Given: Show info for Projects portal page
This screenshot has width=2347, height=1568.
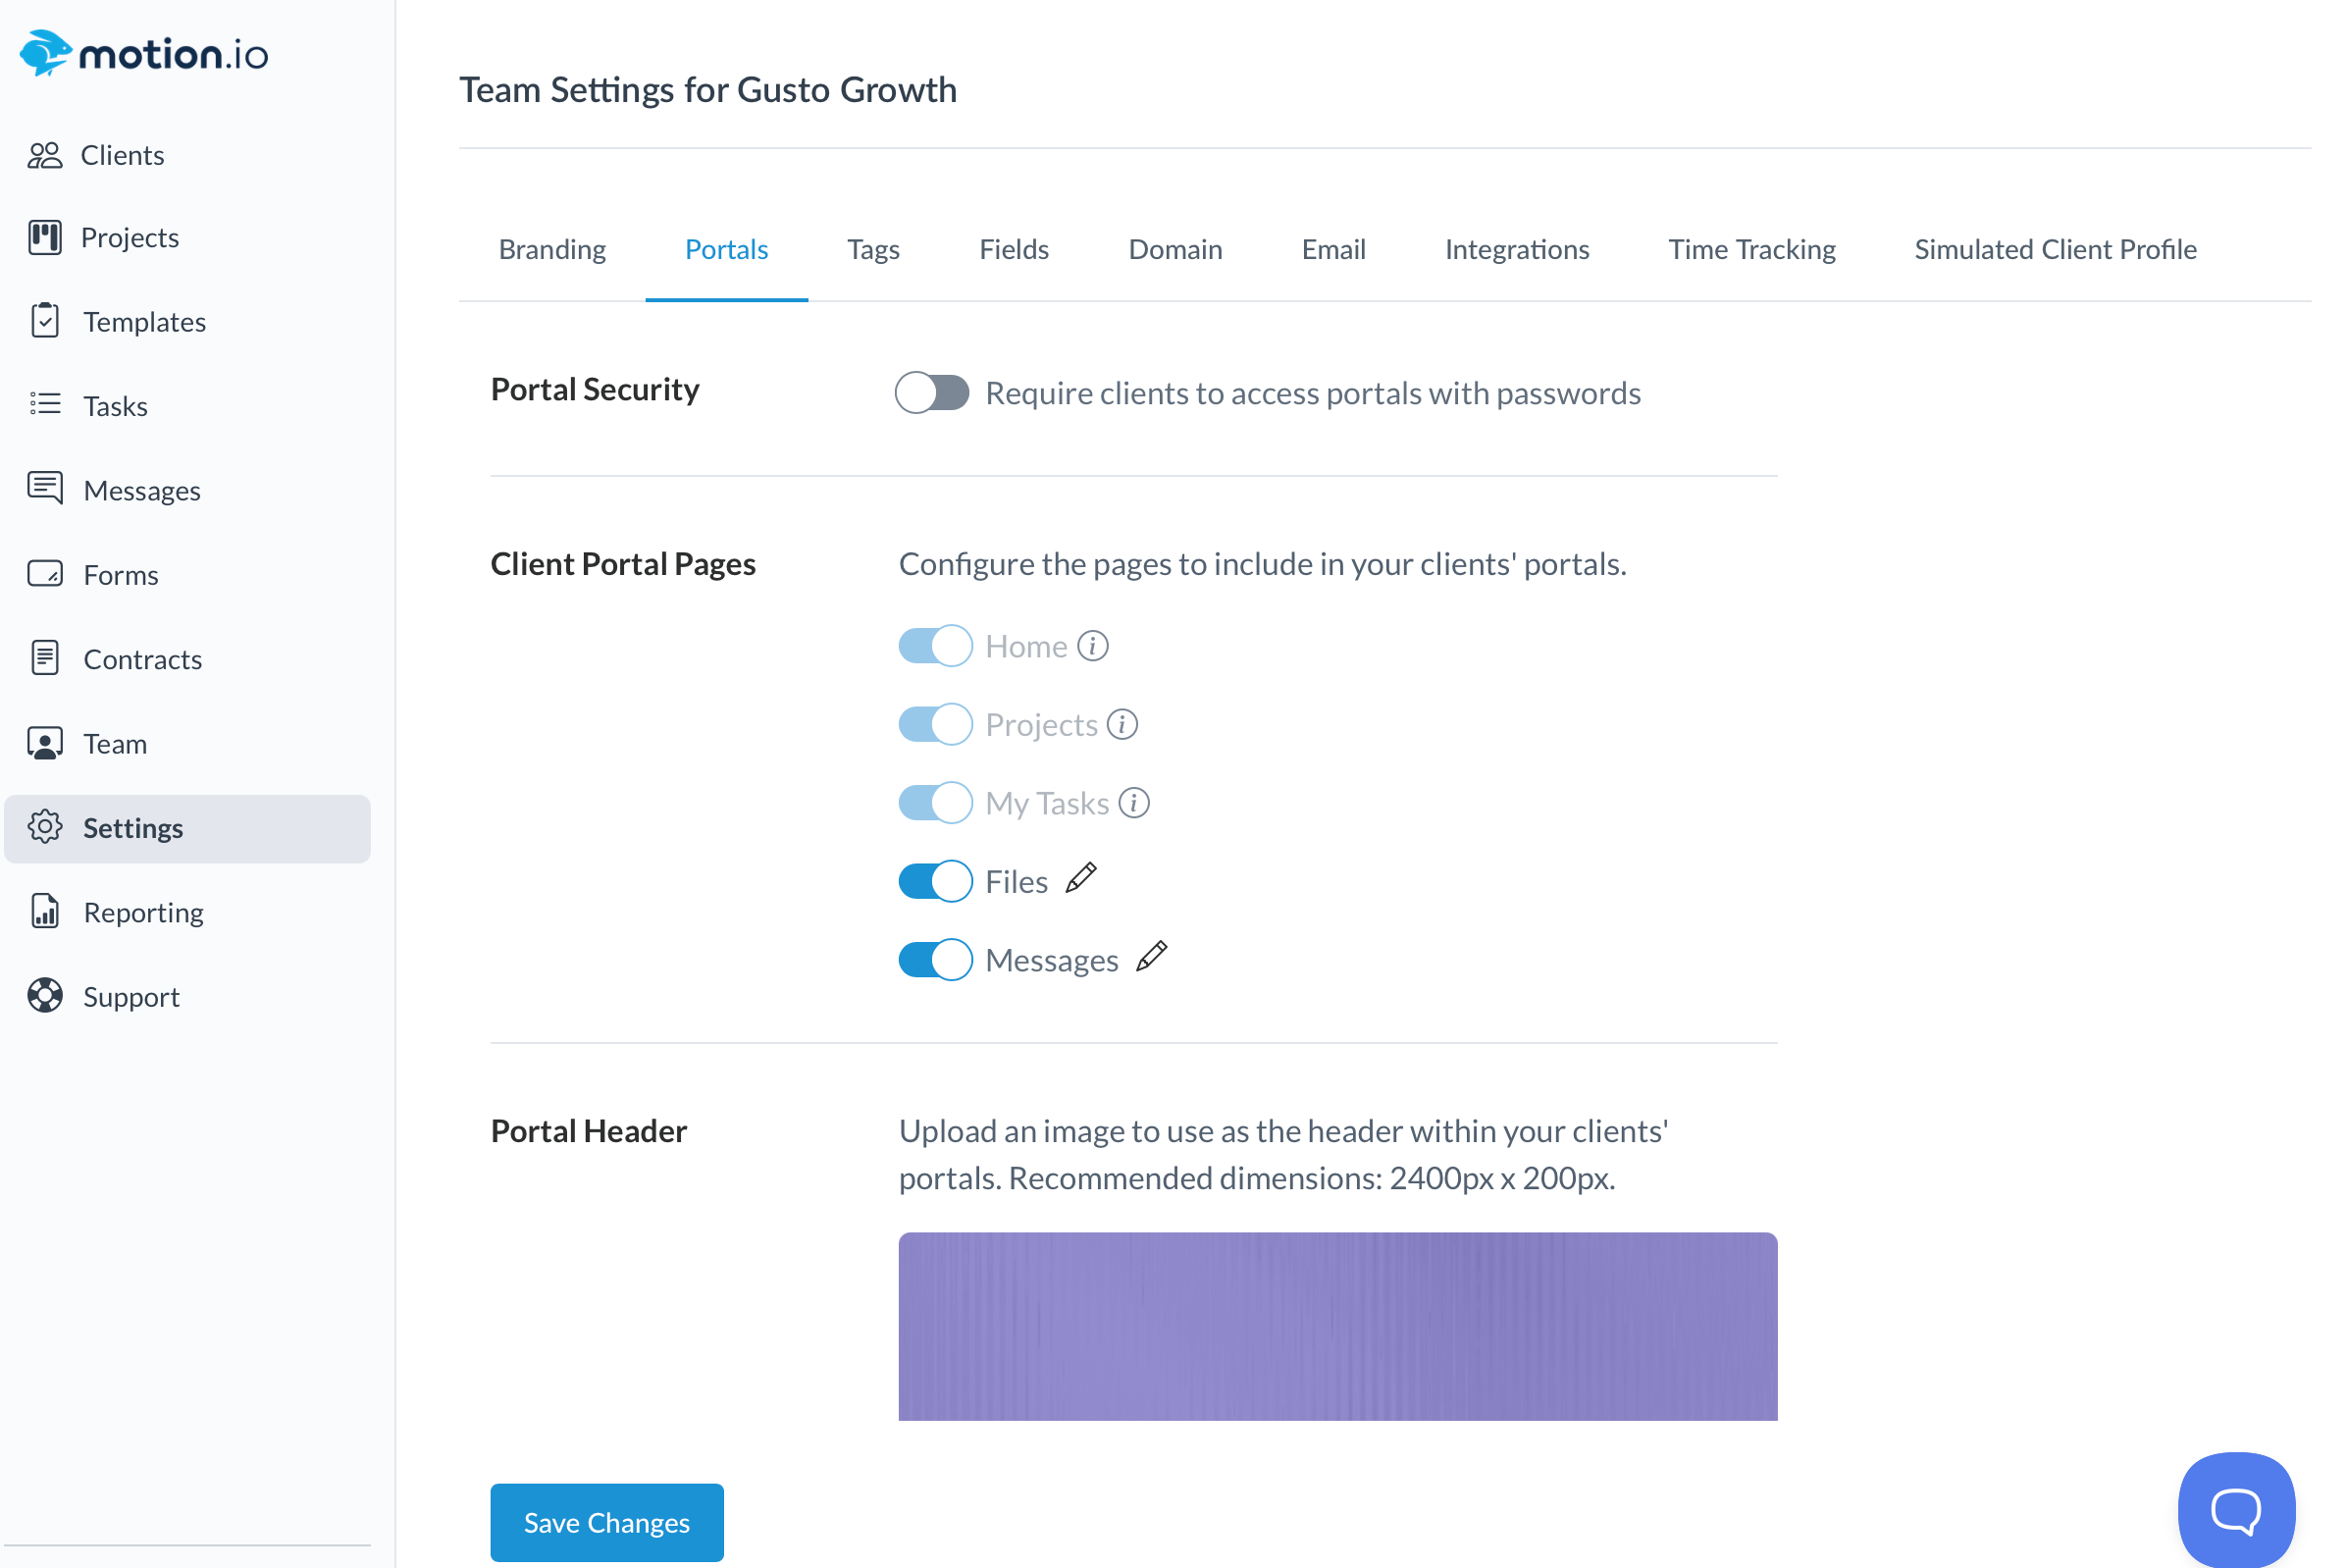Looking at the screenshot, I should click(x=1122, y=724).
